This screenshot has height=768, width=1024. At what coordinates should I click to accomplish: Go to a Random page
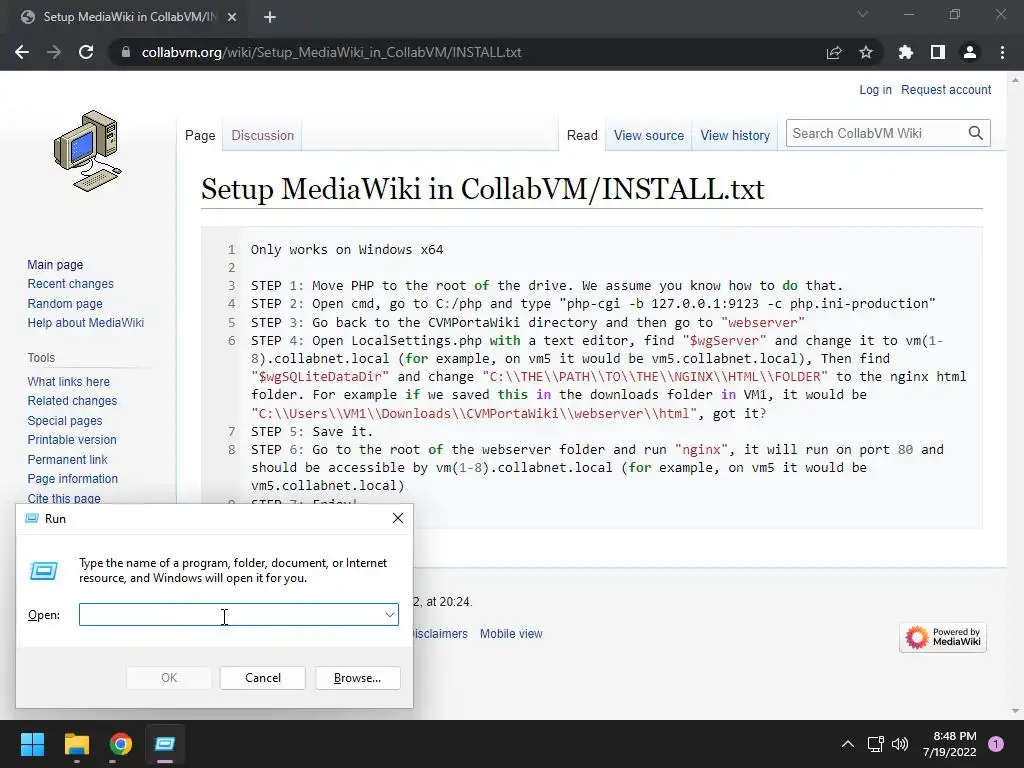tap(65, 304)
